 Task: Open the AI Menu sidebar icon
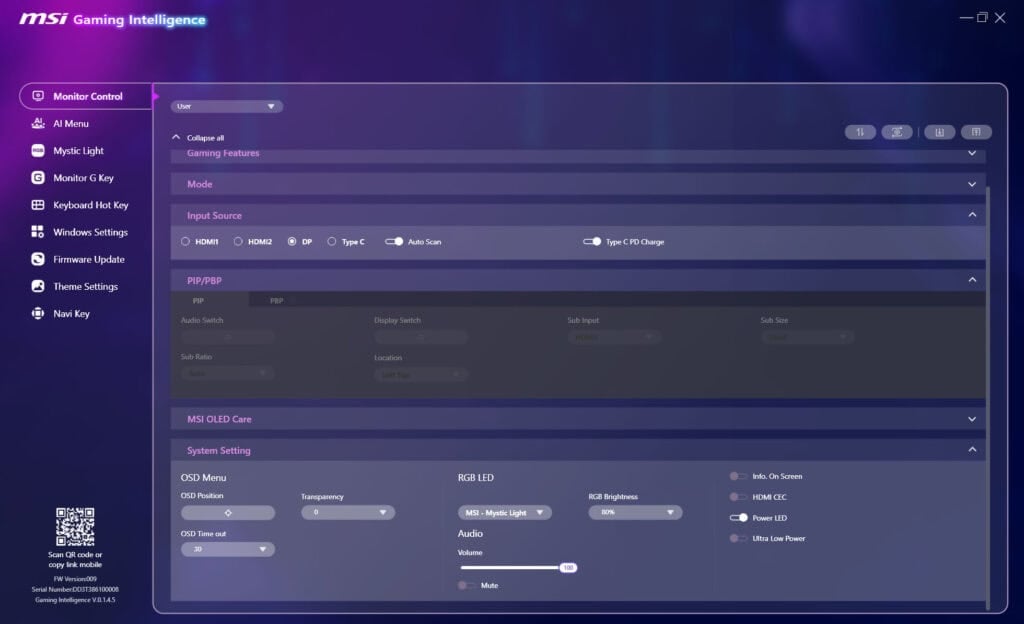(38, 123)
